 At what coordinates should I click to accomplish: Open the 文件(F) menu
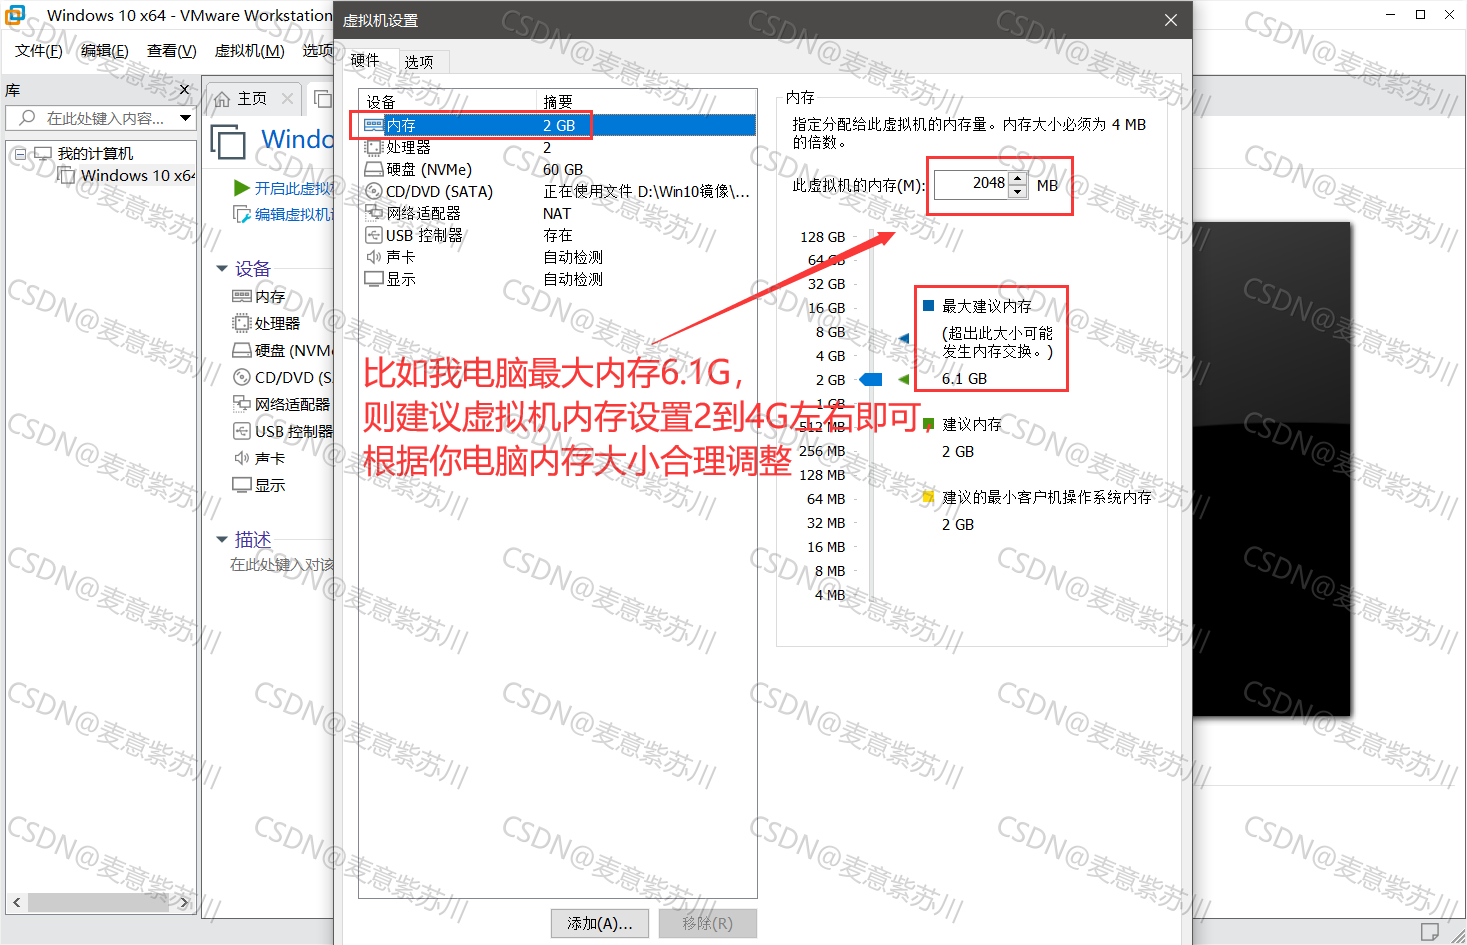(39, 51)
